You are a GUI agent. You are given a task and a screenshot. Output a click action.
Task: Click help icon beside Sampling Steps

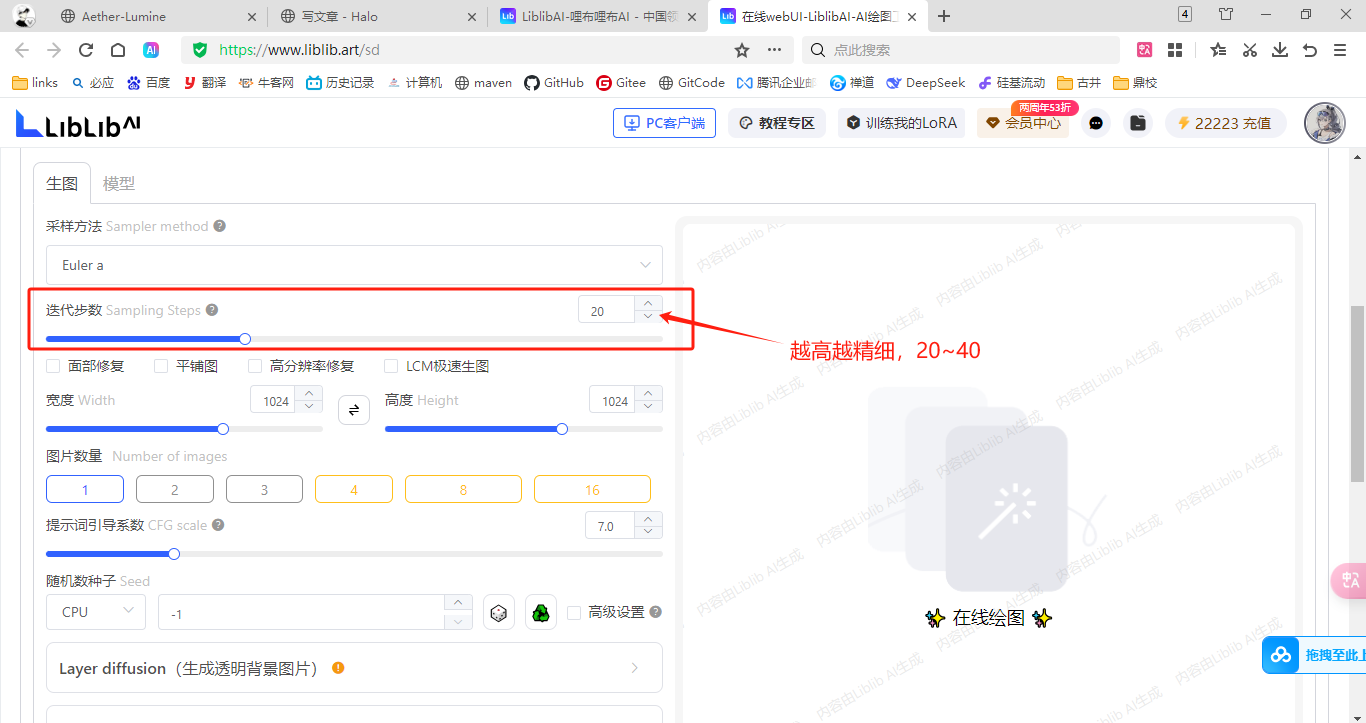coord(212,310)
